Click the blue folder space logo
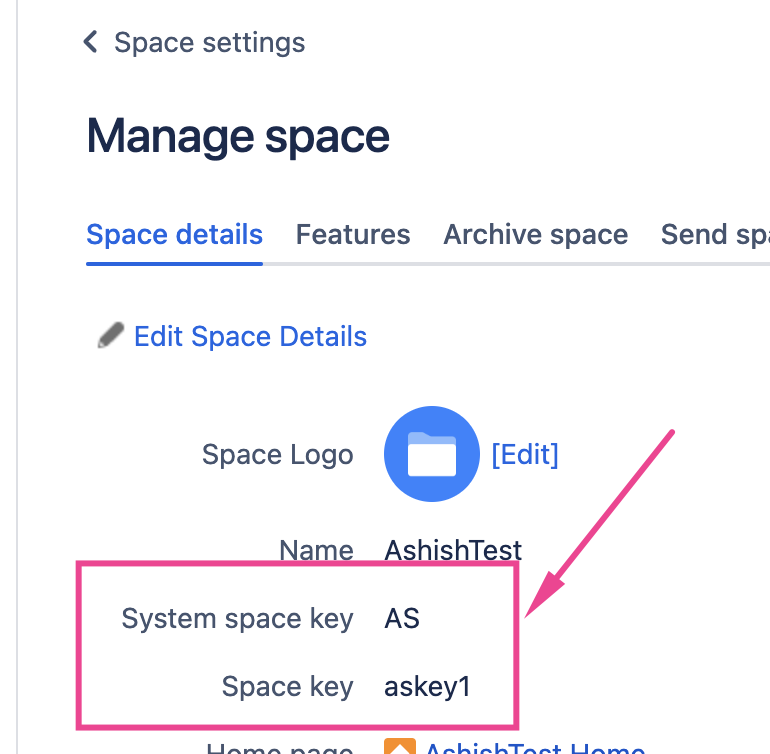Screen dimensions: 770x754 (432, 454)
